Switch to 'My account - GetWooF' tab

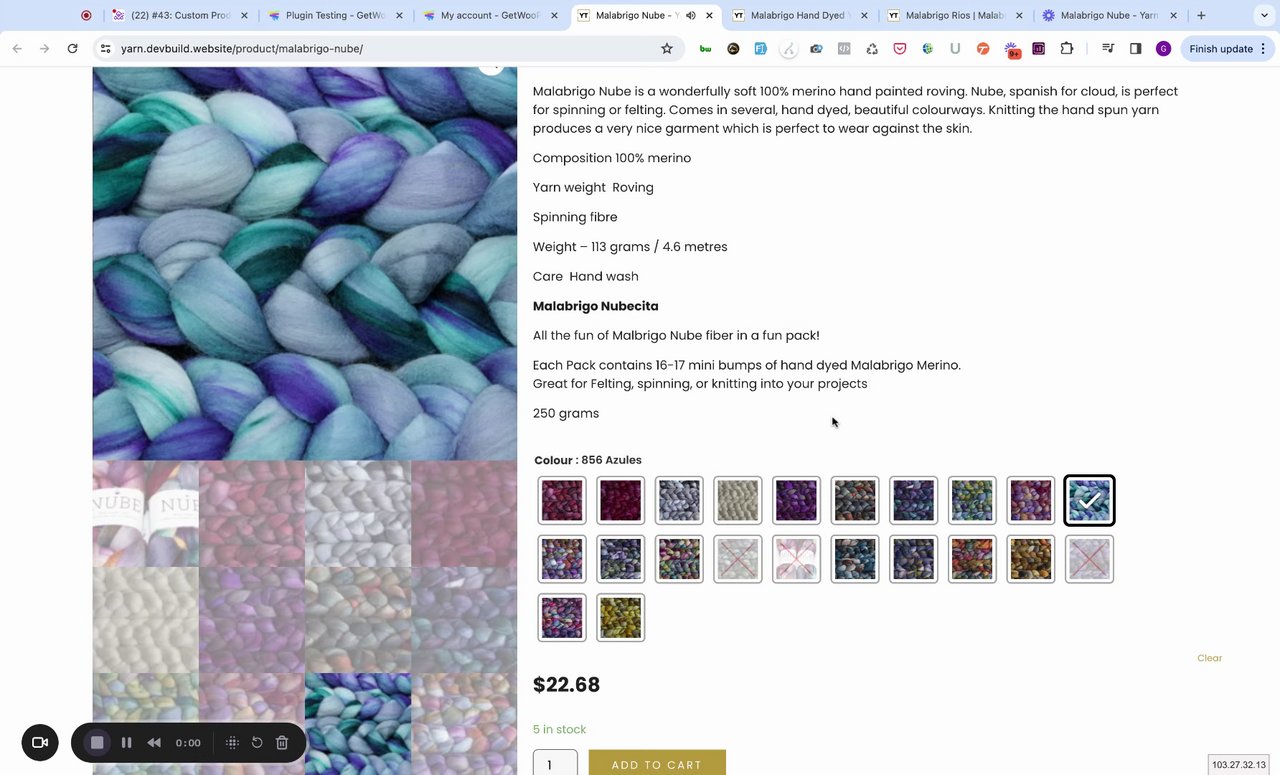click(490, 15)
